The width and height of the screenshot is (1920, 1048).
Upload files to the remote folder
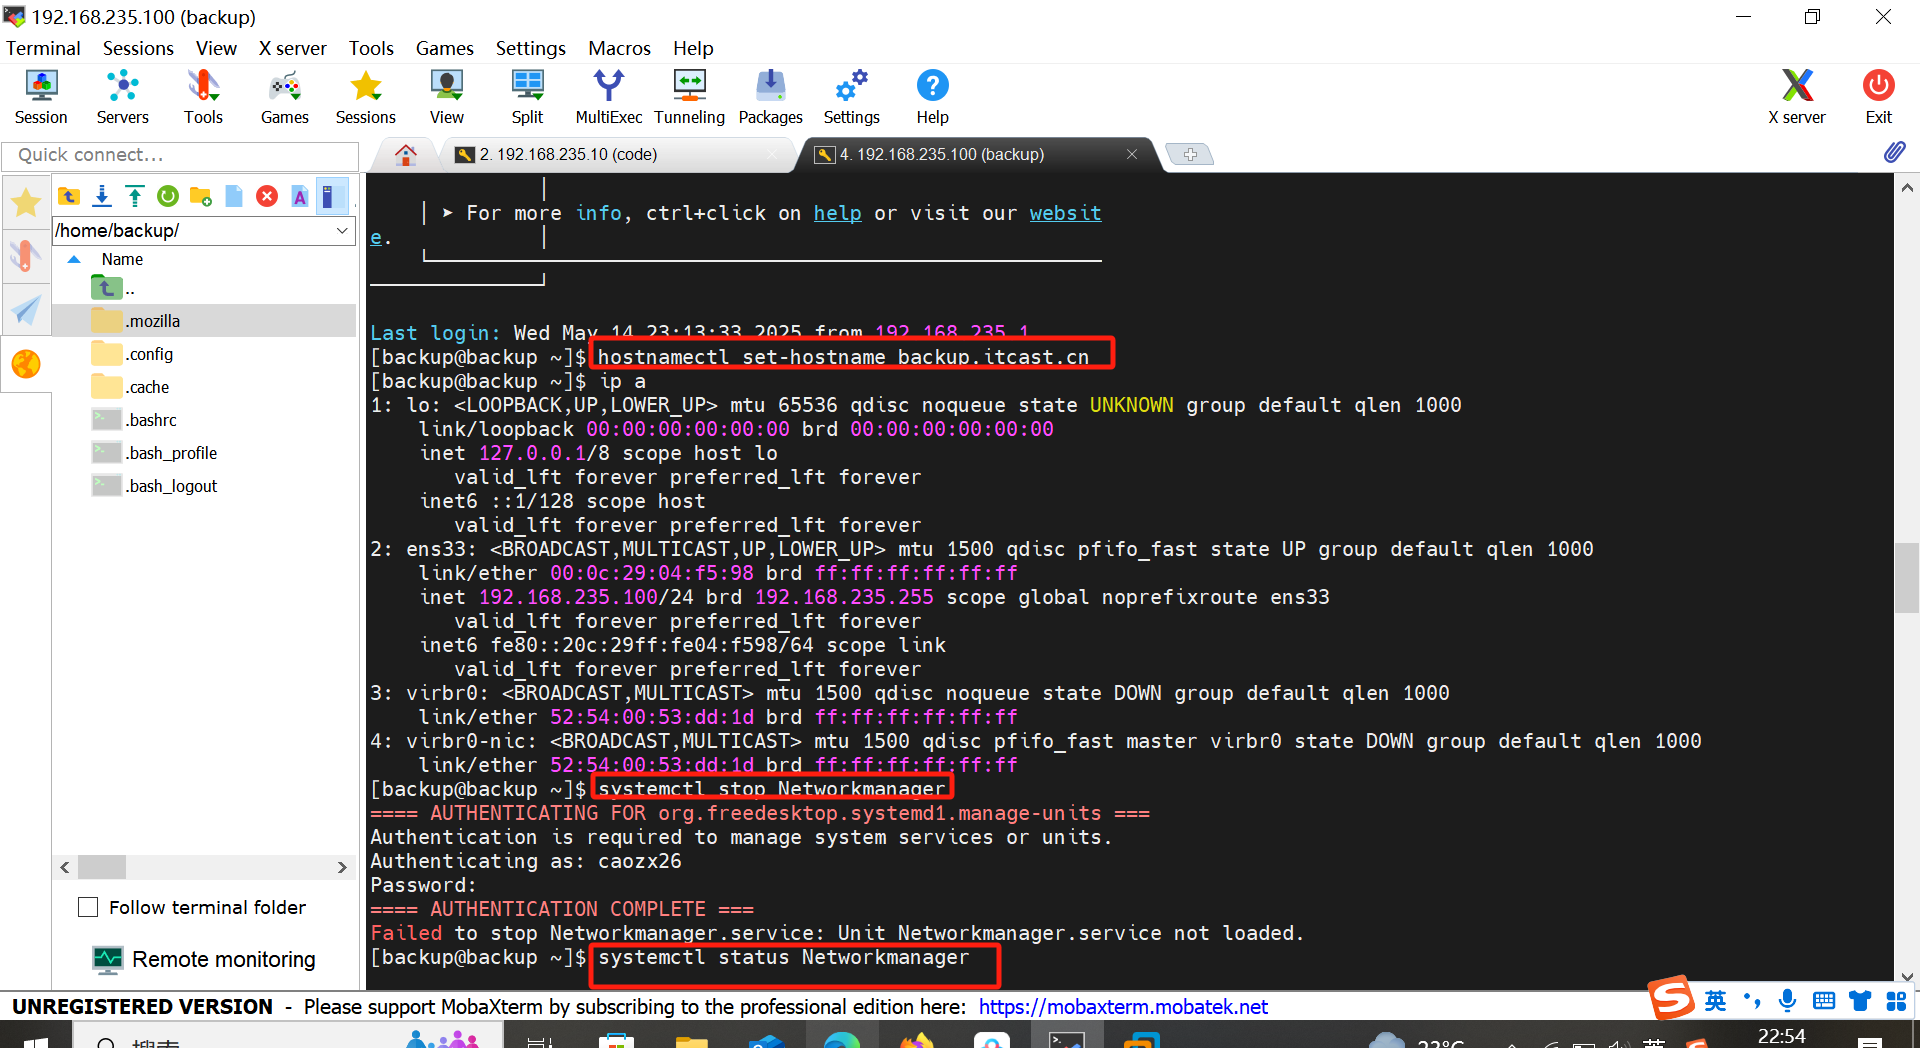135,196
